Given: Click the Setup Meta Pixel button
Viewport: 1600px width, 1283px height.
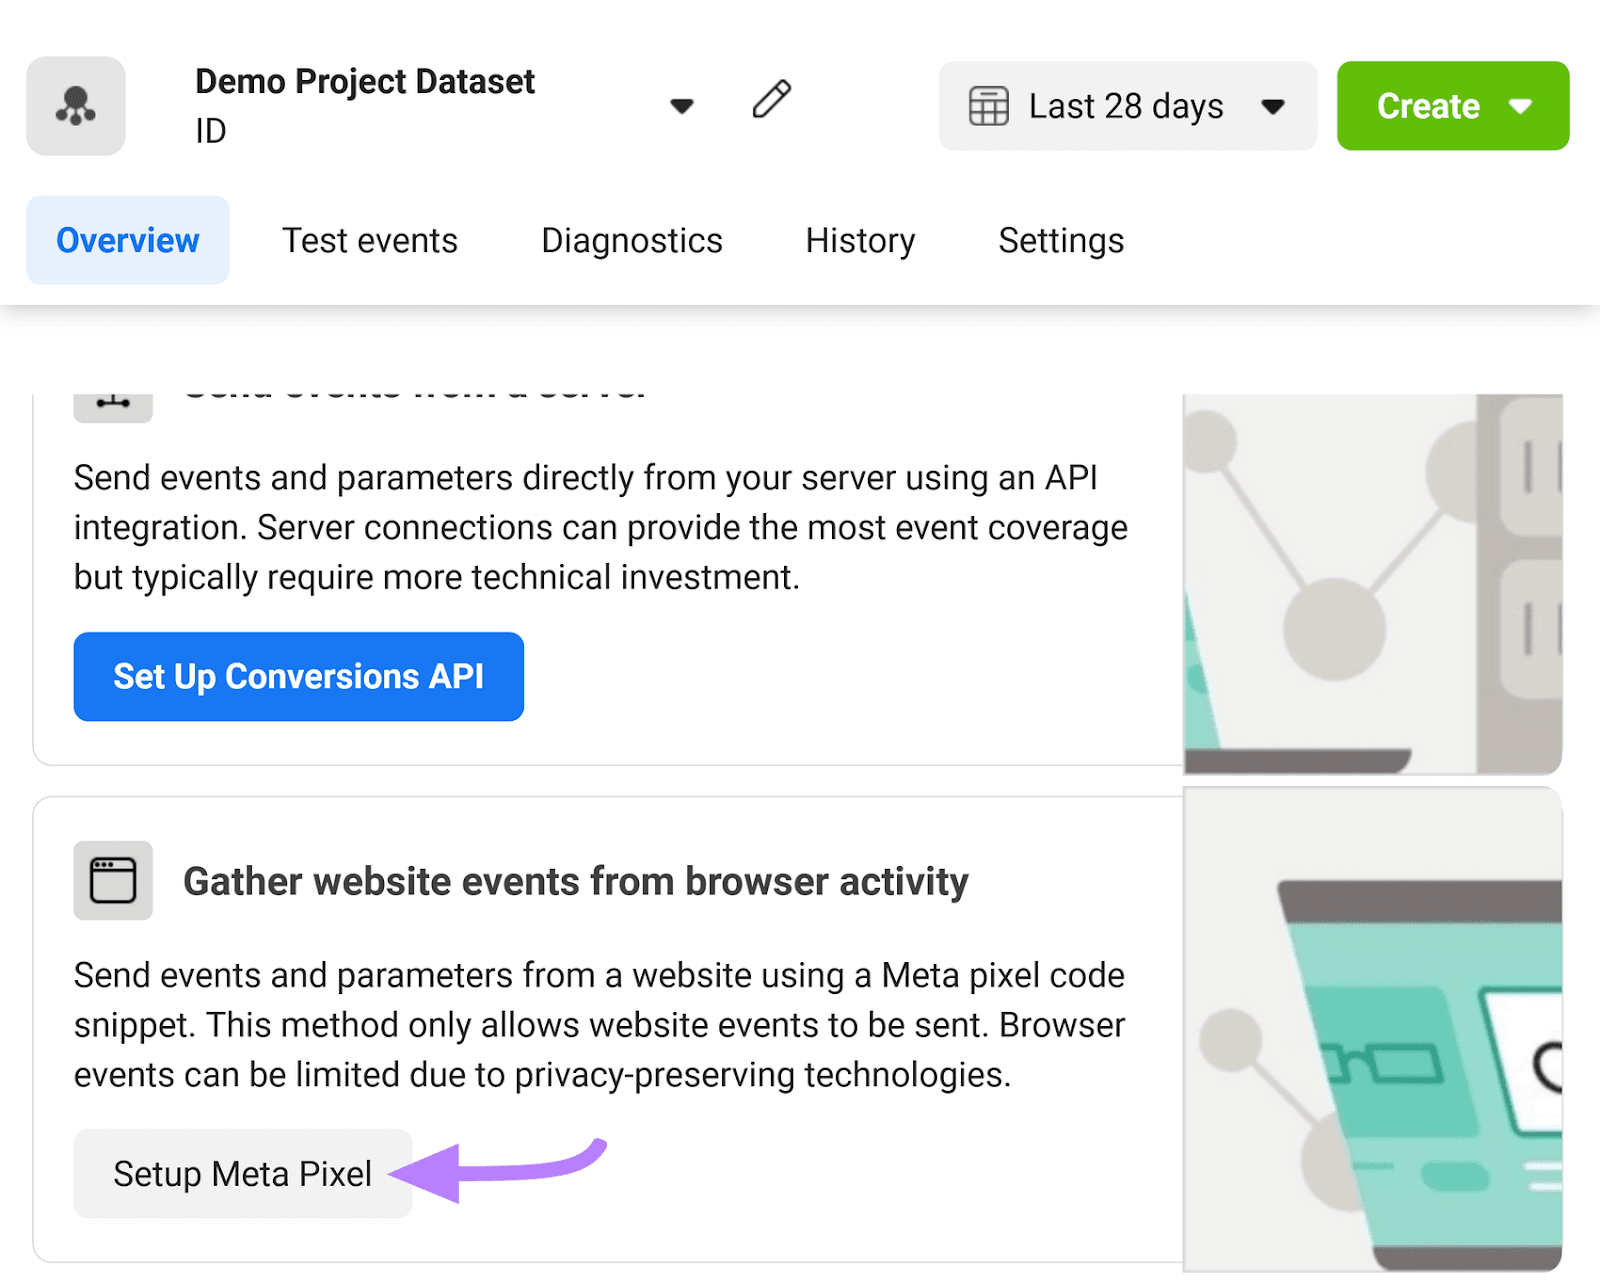Looking at the screenshot, I should click(242, 1173).
